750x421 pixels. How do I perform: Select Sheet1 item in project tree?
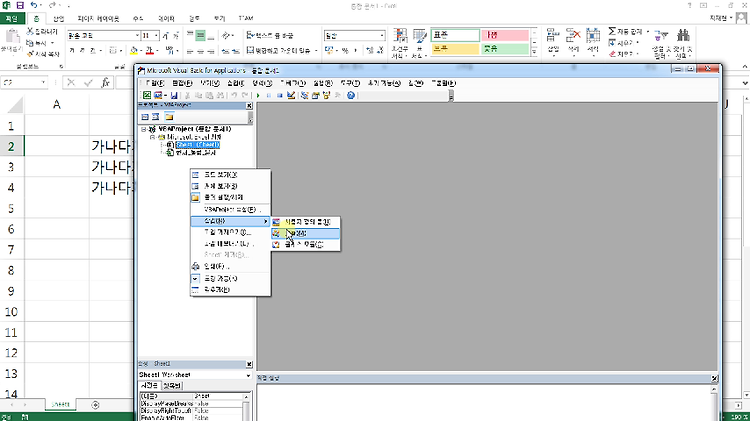[x=198, y=144]
